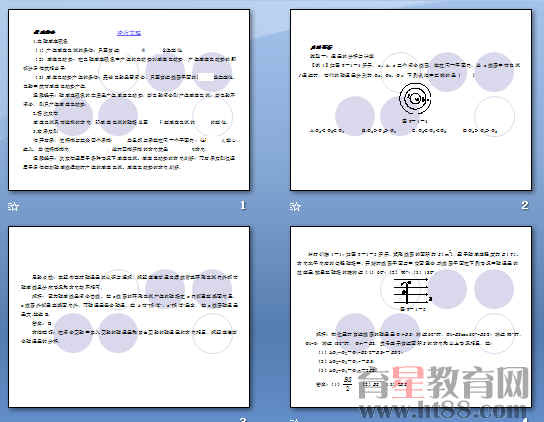Click the animation star icon below slide 2
544x422 pixels.
click(x=295, y=207)
